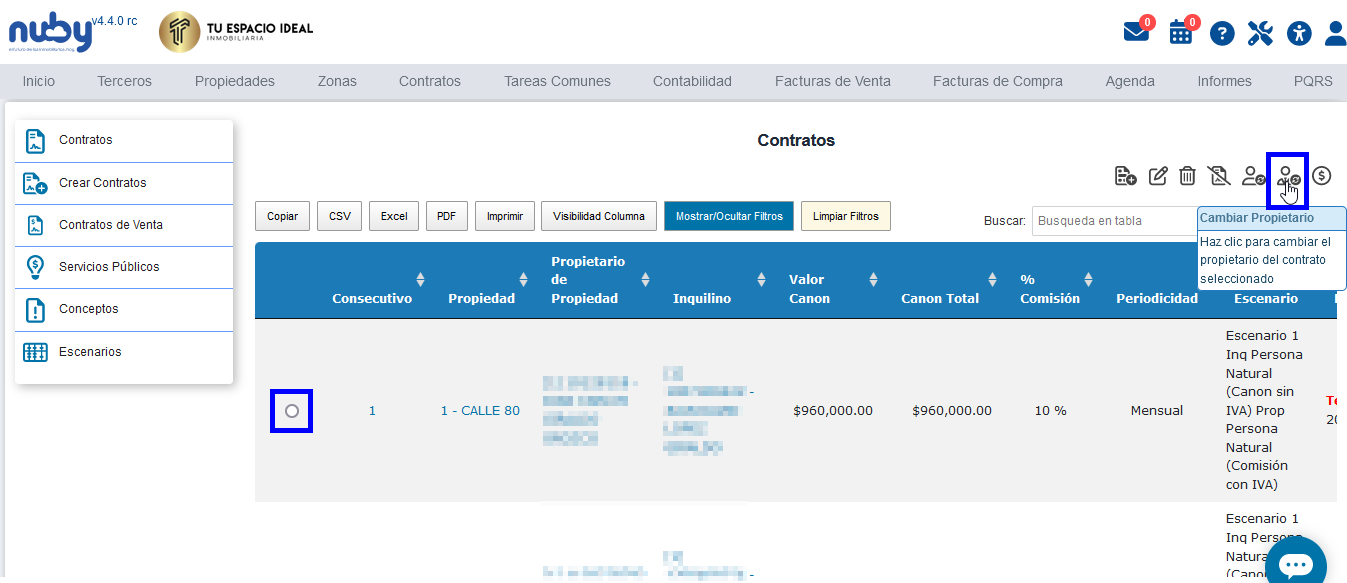The height and width of the screenshot is (583, 1347).
Task: Click the edit contract pencil icon
Action: coord(1158,176)
